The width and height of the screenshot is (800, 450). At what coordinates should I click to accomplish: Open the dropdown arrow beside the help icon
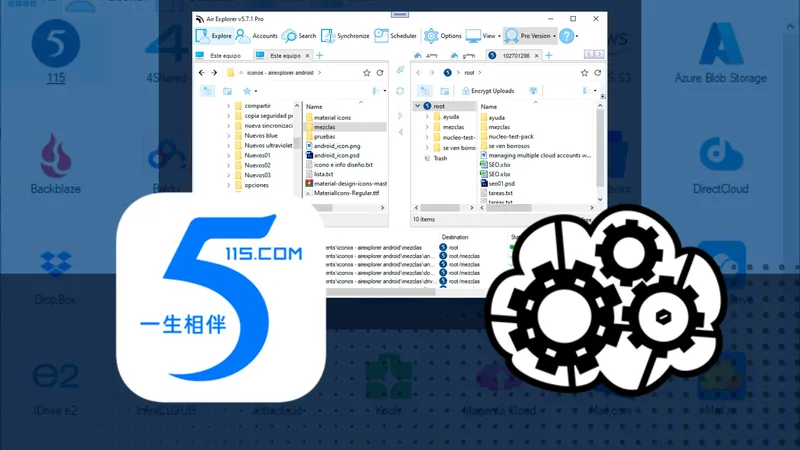tap(577, 36)
